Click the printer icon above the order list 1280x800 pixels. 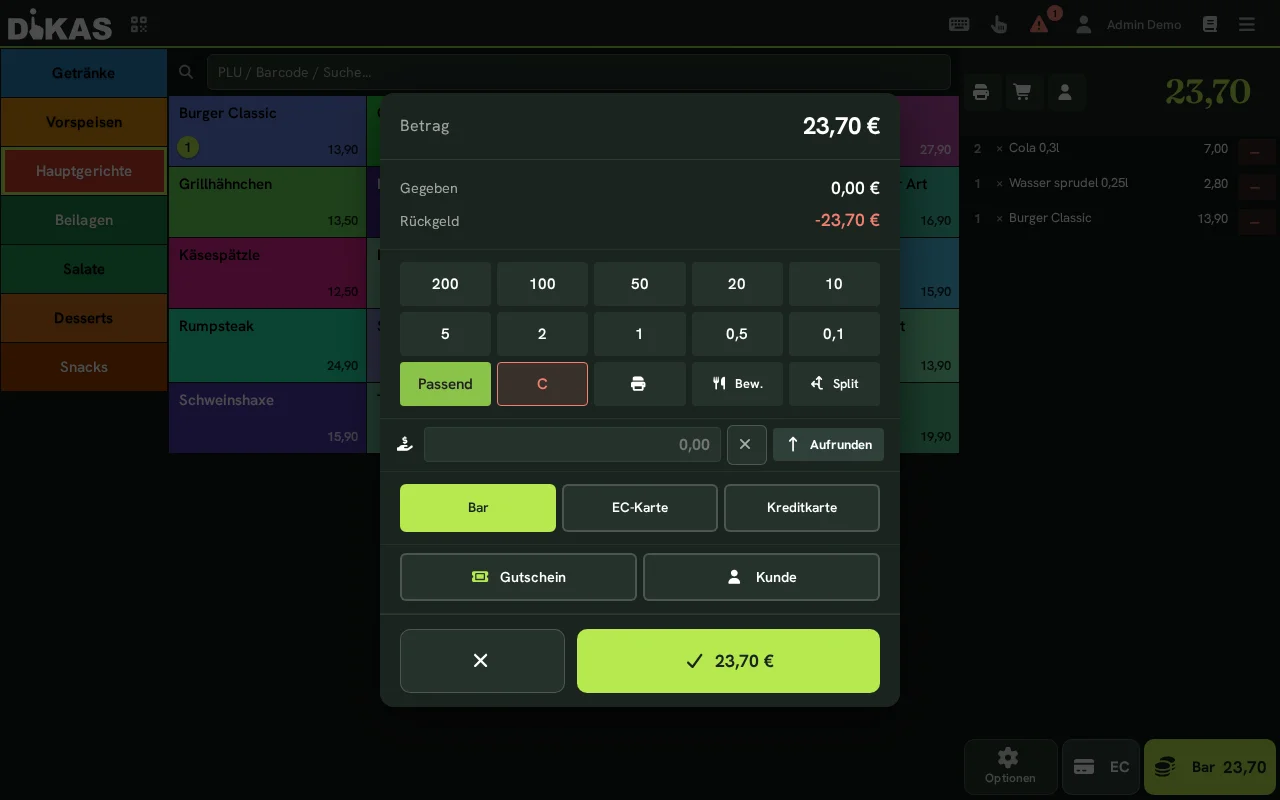point(981,92)
